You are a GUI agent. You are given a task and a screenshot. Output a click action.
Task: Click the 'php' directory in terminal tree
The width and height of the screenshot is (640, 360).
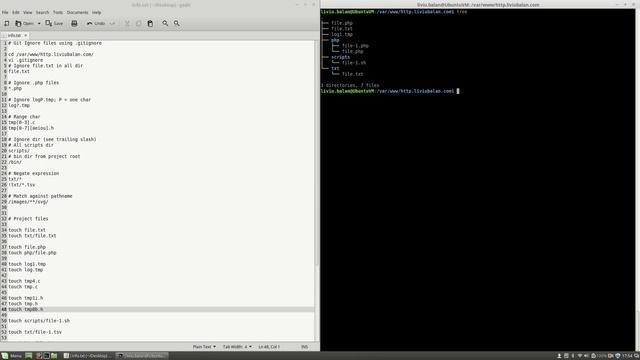(x=335, y=40)
